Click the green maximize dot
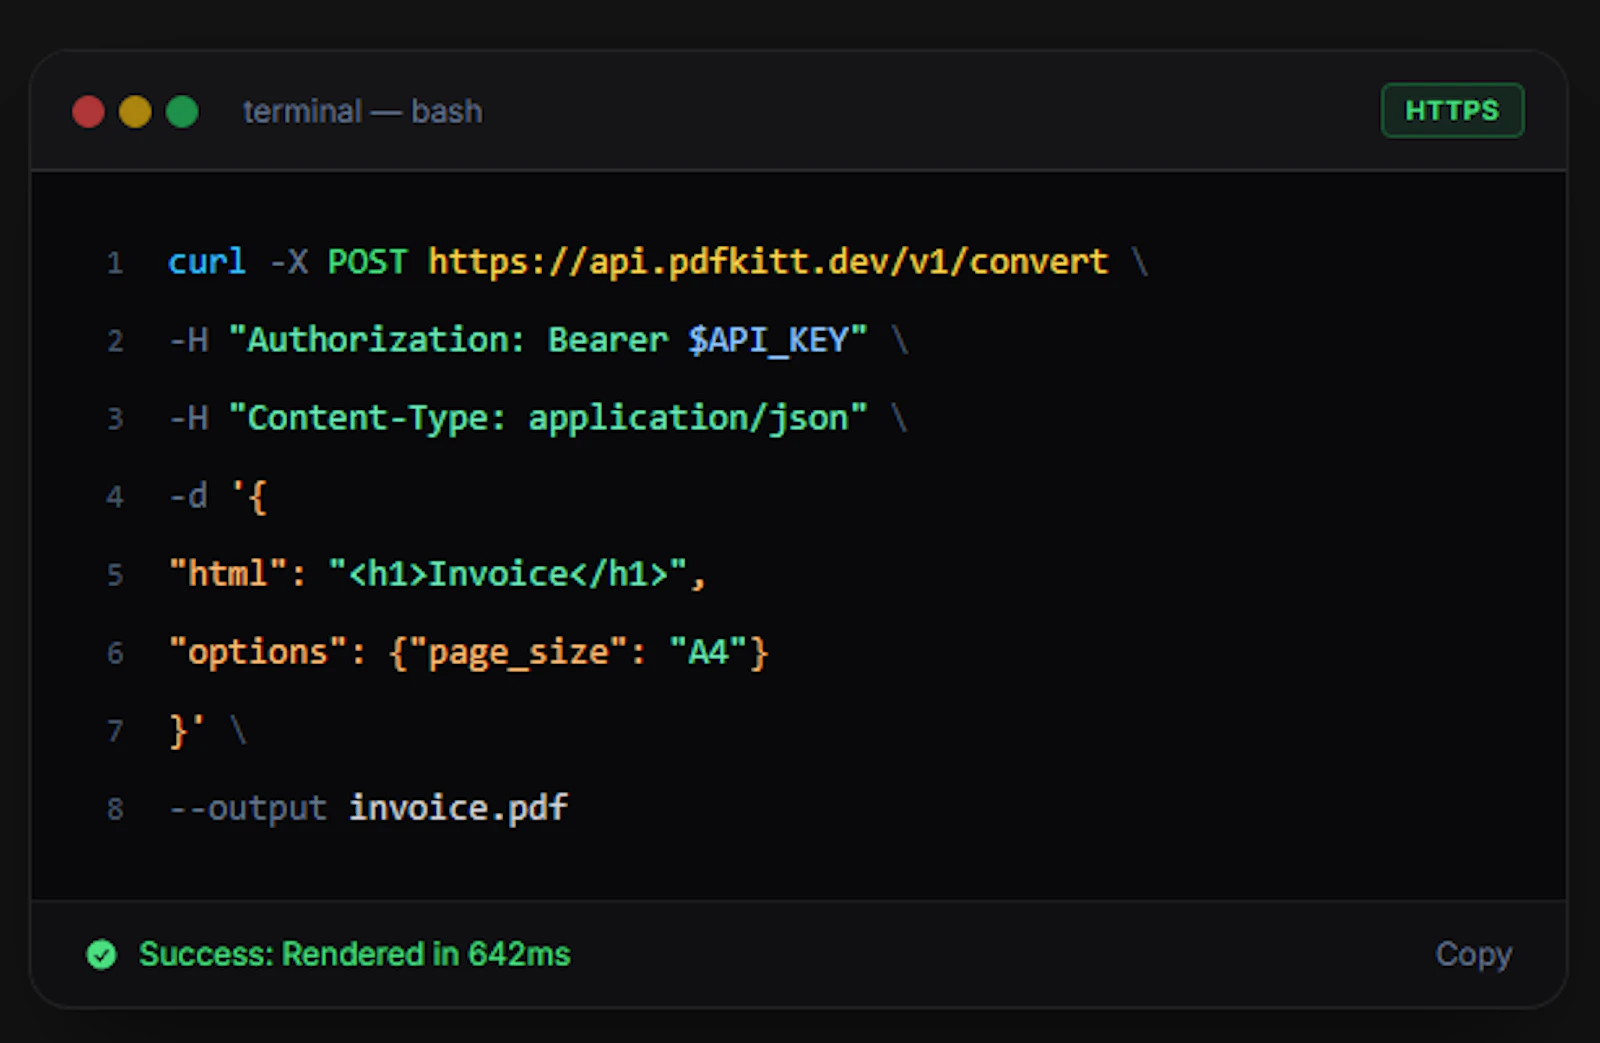 (182, 111)
